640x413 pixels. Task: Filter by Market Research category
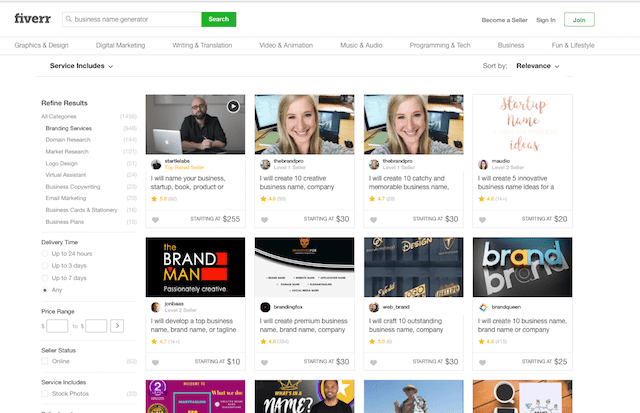67,151
